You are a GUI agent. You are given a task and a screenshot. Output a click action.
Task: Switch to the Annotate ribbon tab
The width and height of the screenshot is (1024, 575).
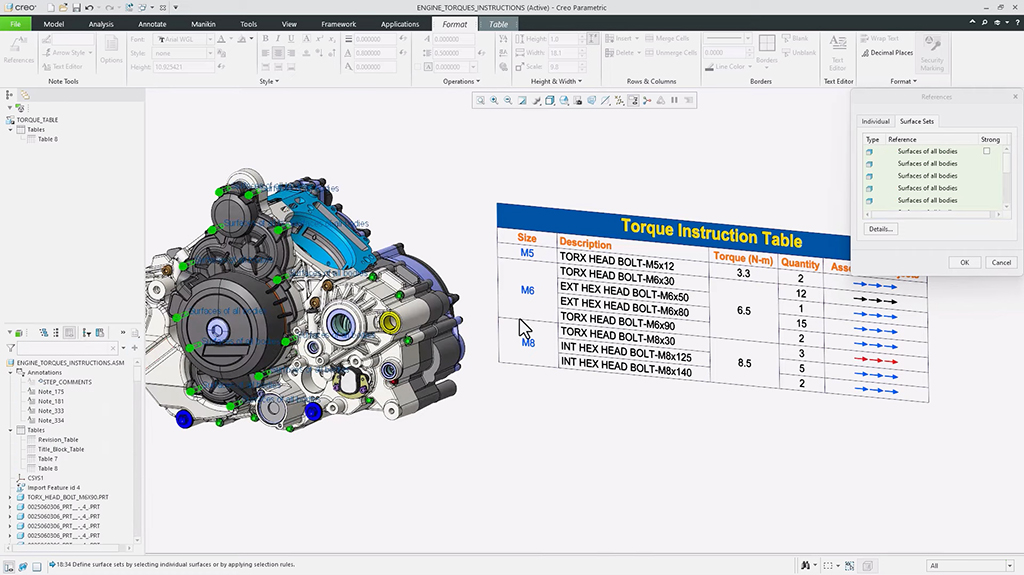[152, 24]
